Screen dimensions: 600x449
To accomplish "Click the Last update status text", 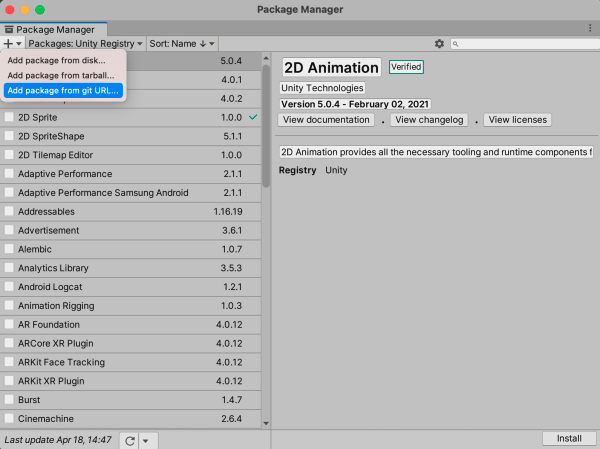I will pos(58,440).
